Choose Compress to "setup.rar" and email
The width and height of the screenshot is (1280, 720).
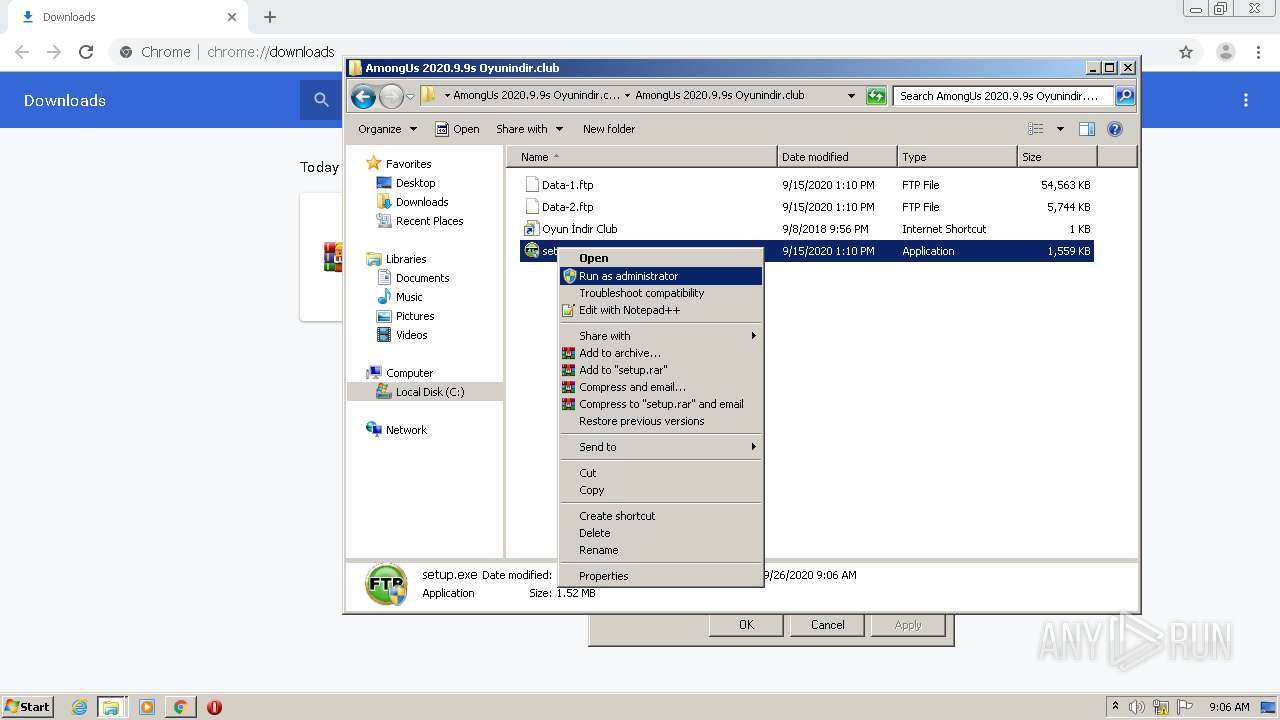[x=661, y=404]
